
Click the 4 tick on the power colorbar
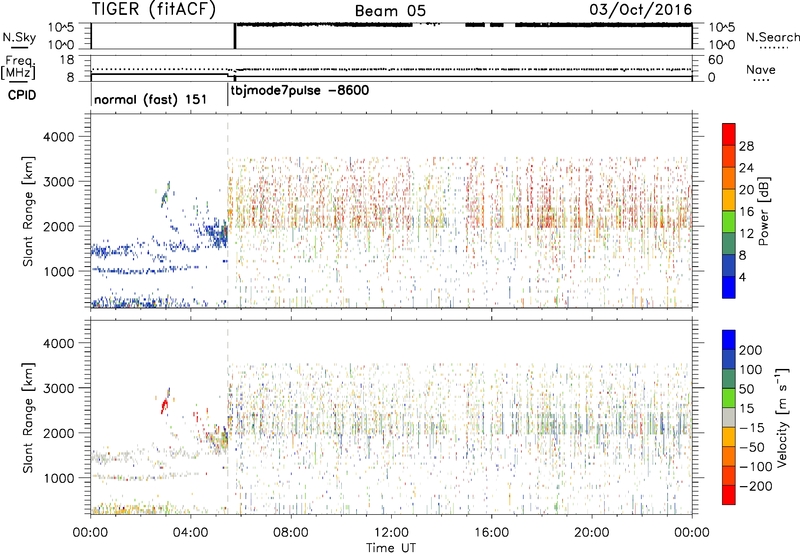[742, 277]
